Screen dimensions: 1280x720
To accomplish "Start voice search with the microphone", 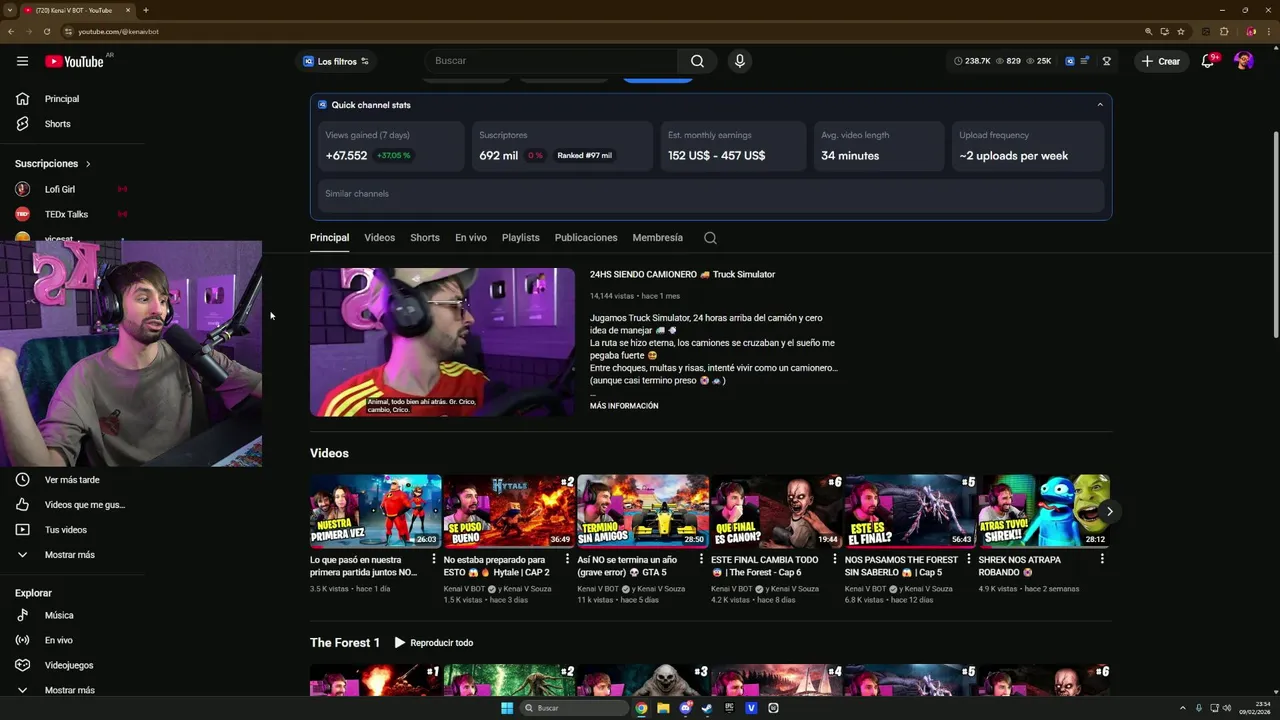I will coord(740,61).
